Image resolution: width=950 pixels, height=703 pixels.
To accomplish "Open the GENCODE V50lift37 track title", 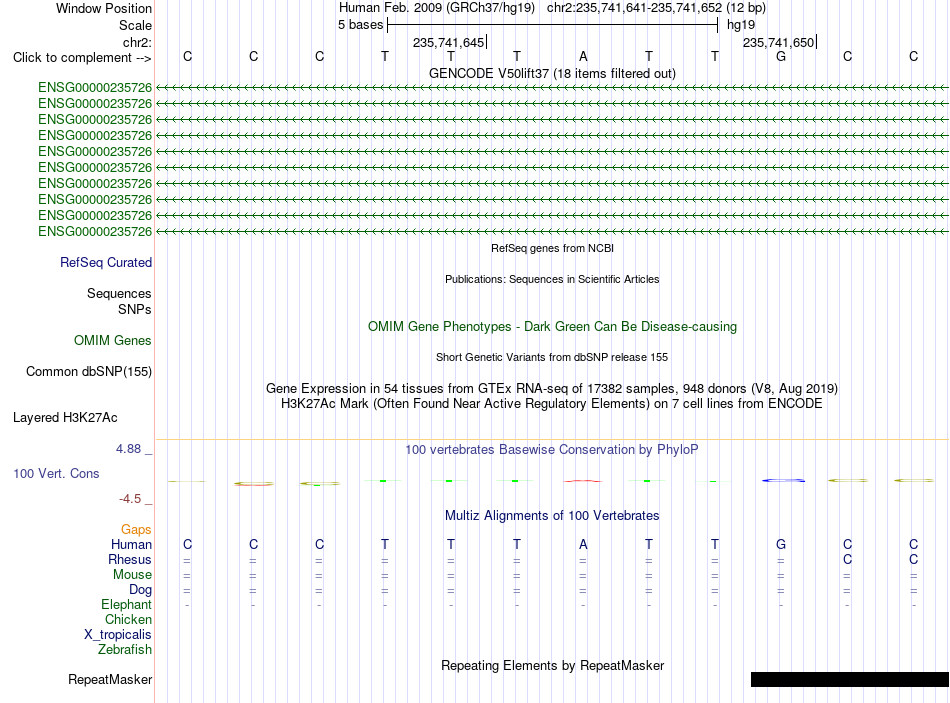I will [552, 73].
